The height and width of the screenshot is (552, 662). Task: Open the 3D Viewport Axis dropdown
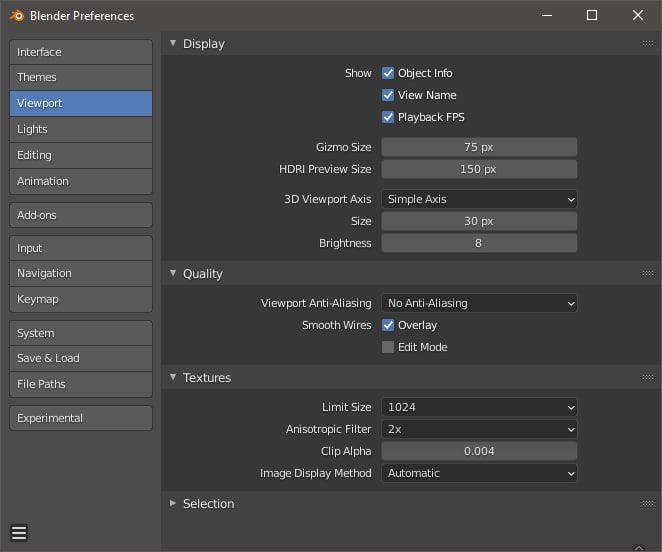click(x=479, y=199)
